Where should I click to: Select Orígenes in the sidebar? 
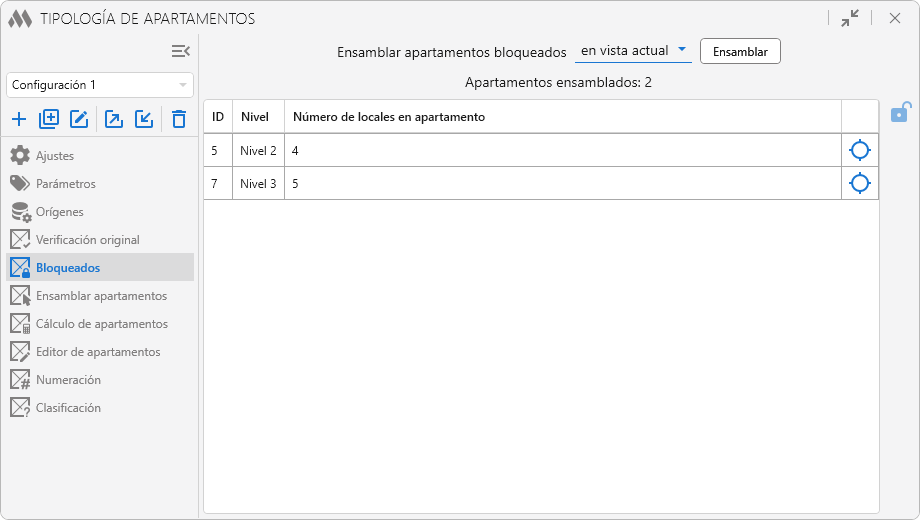pos(60,212)
